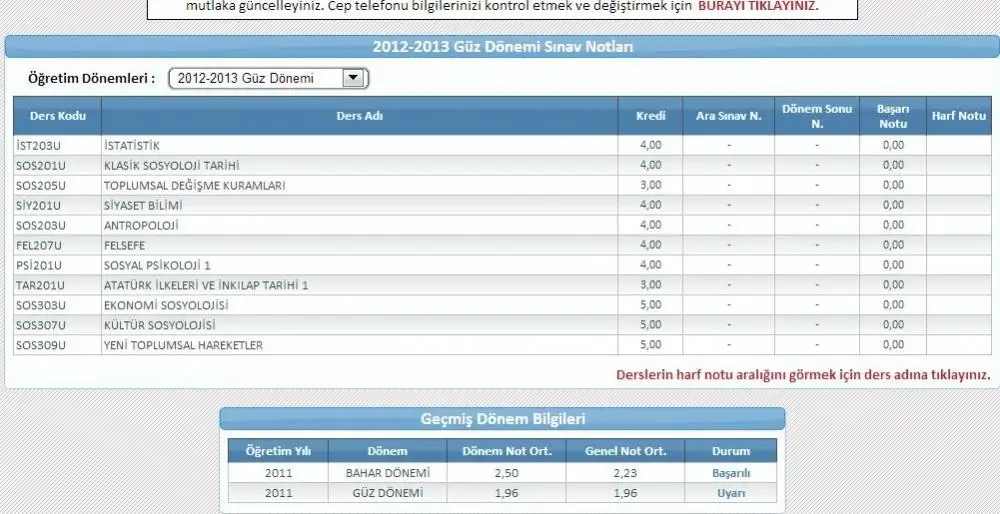Click the BURAYI TIKLAYINIZ link

pyautogui.click(x=758, y=6)
